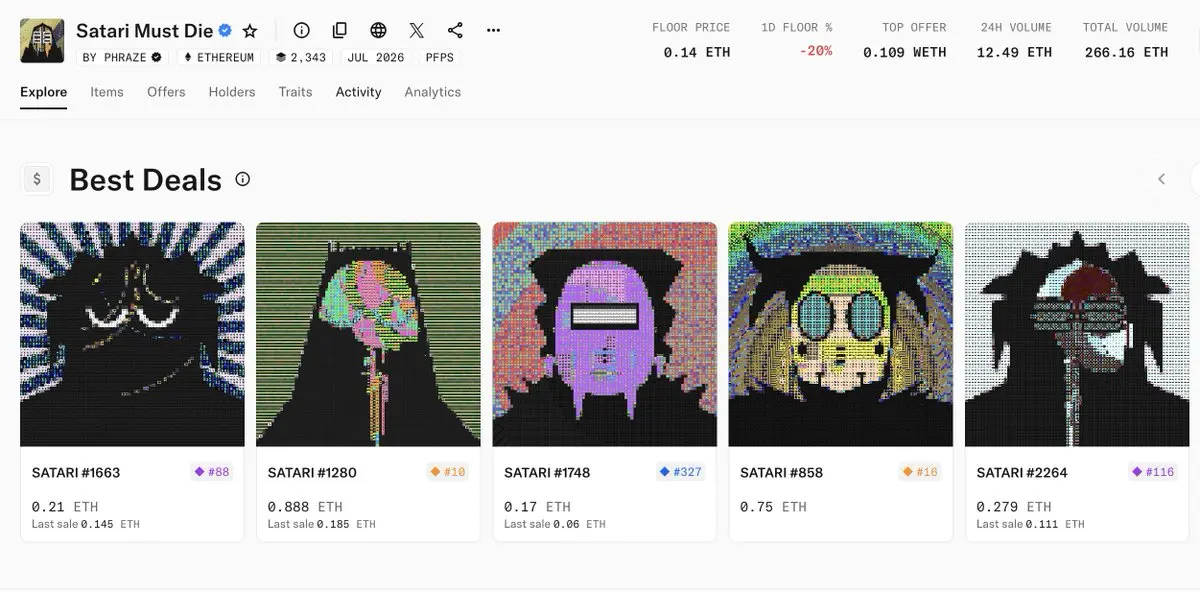Click the last sale 0.06 ETH text
The width and height of the screenshot is (1200, 592).
coord(555,524)
